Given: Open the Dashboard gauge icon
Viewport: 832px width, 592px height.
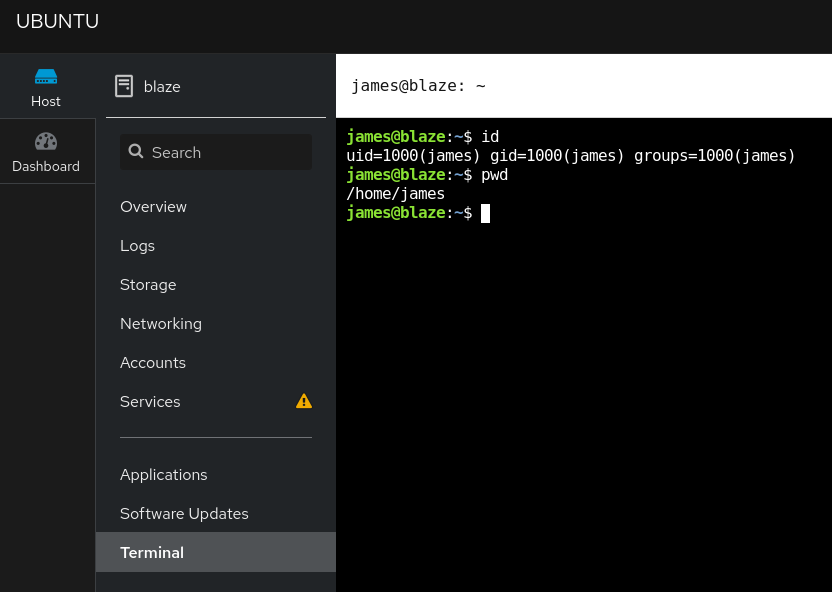Looking at the screenshot, I should point(46,141).
